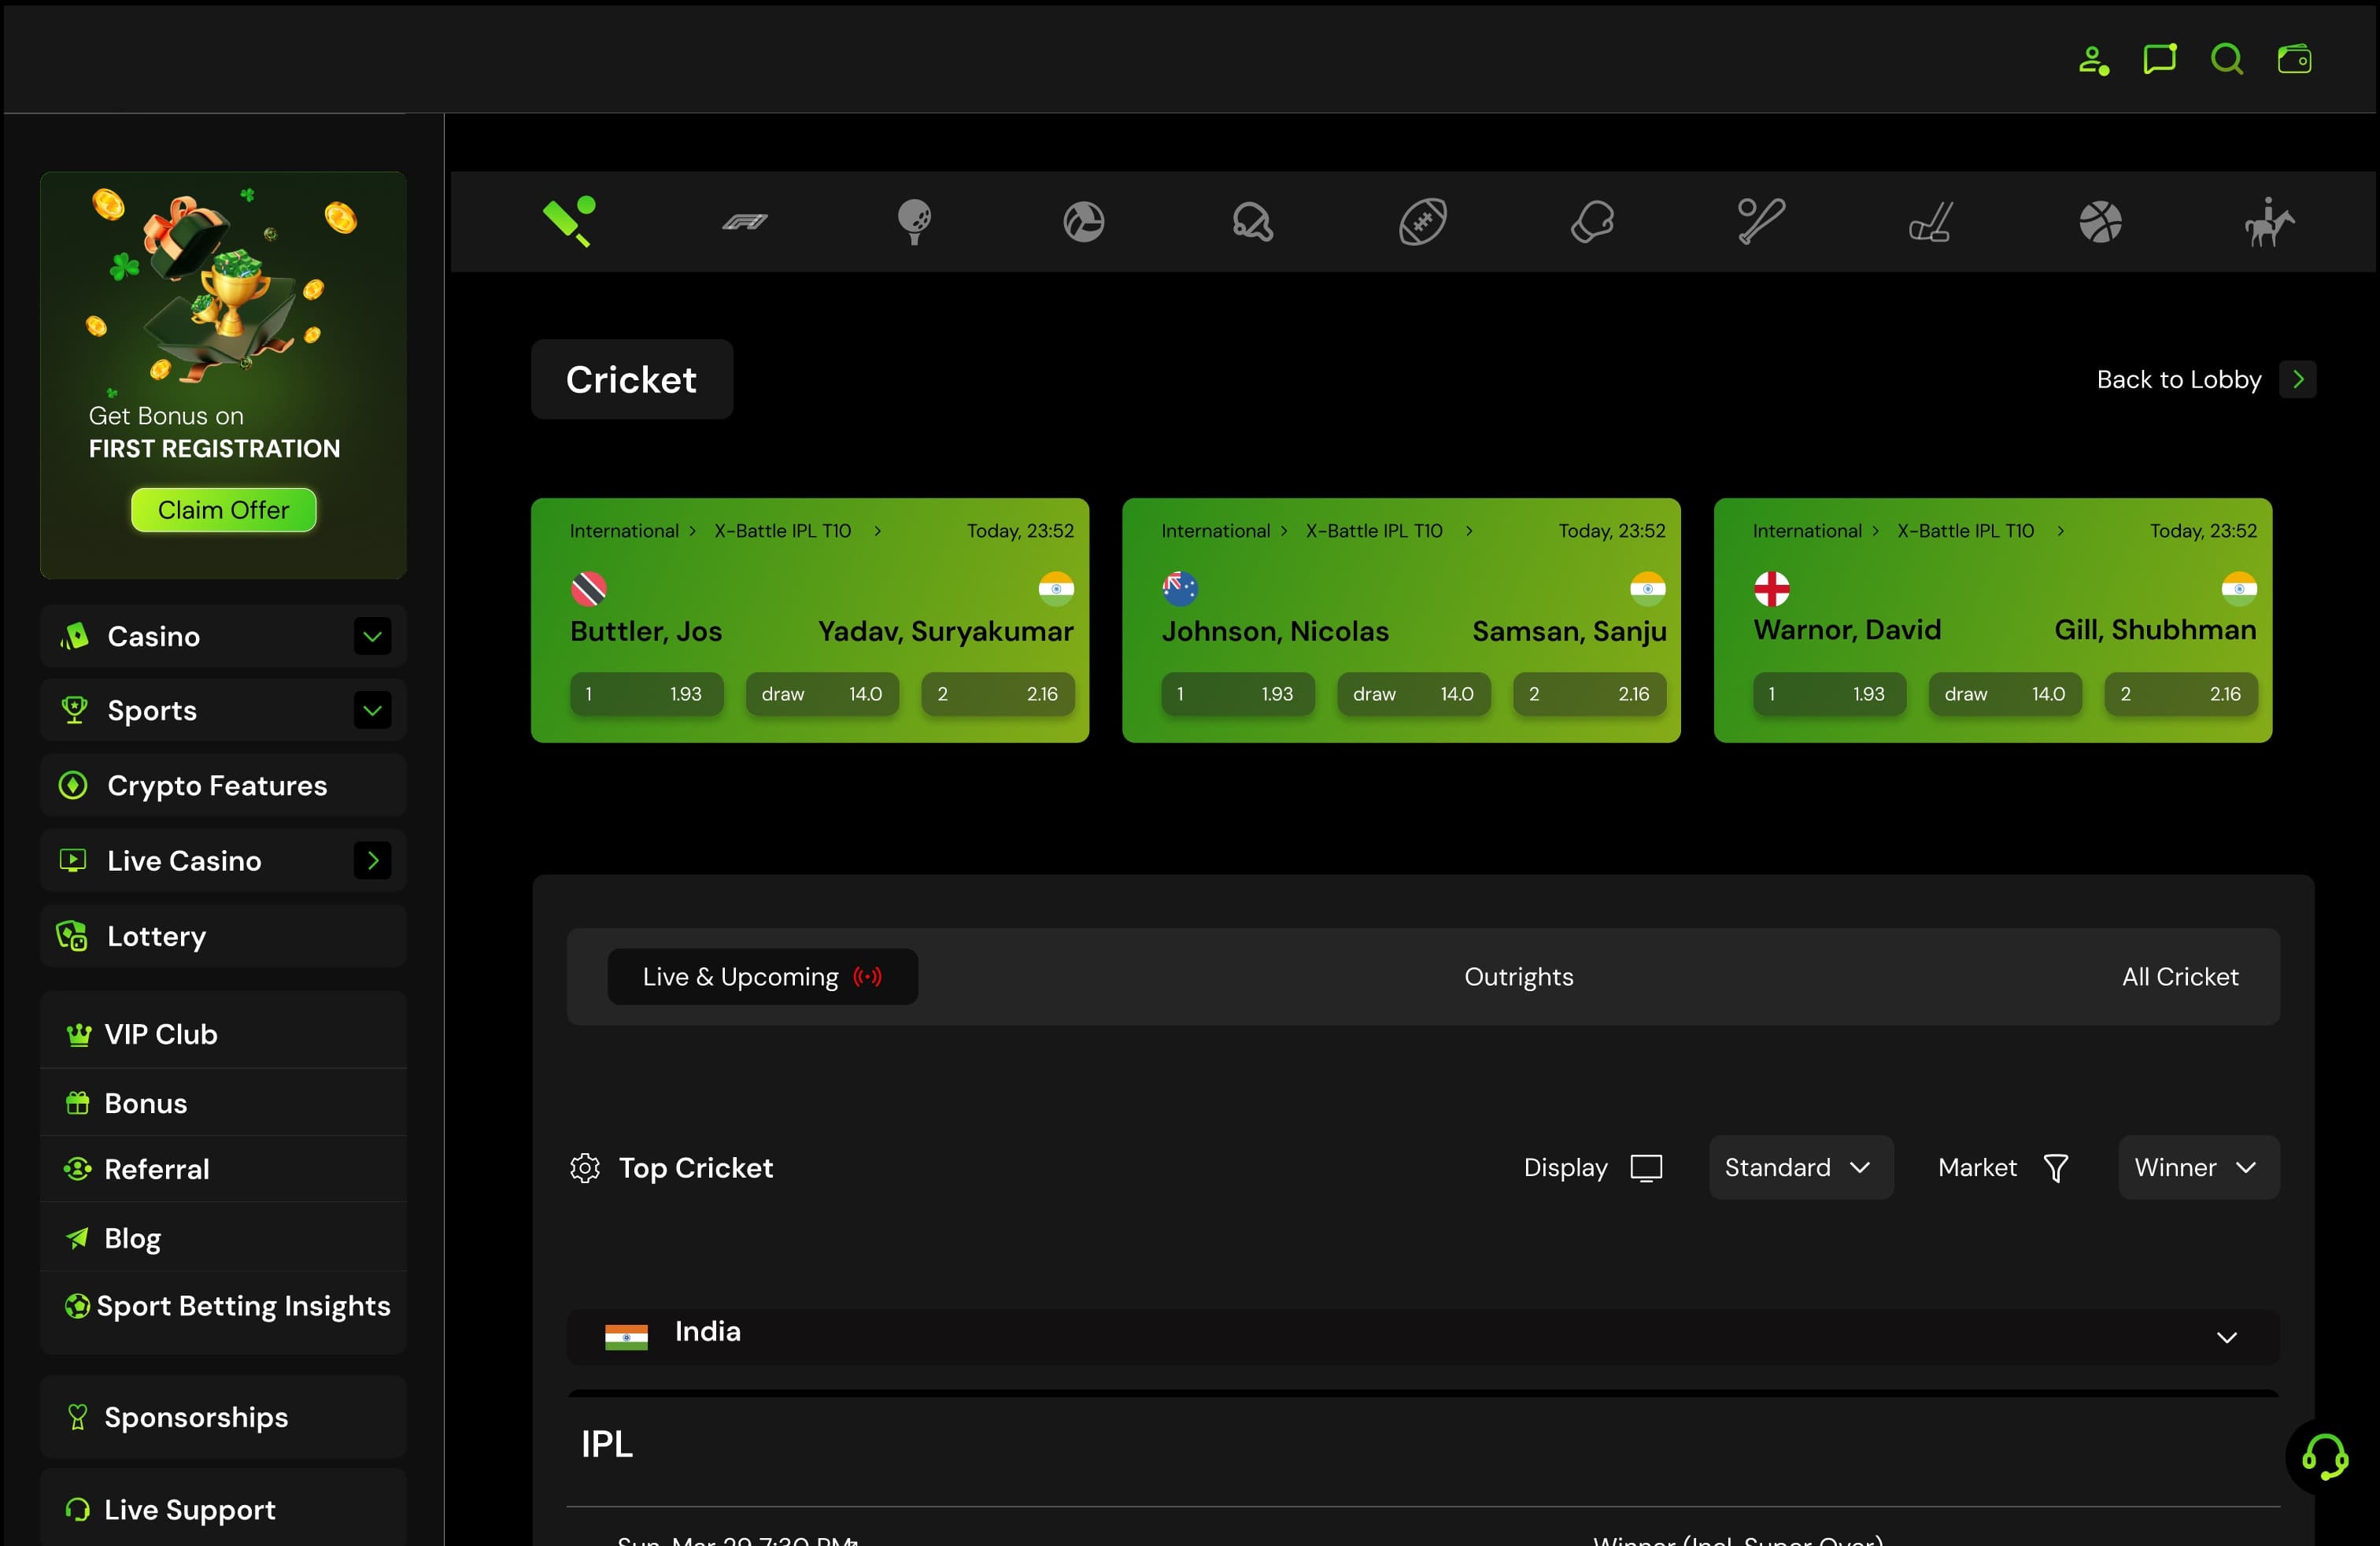
Task: Select the ice hockey icon
Action: pos(1930,221)
